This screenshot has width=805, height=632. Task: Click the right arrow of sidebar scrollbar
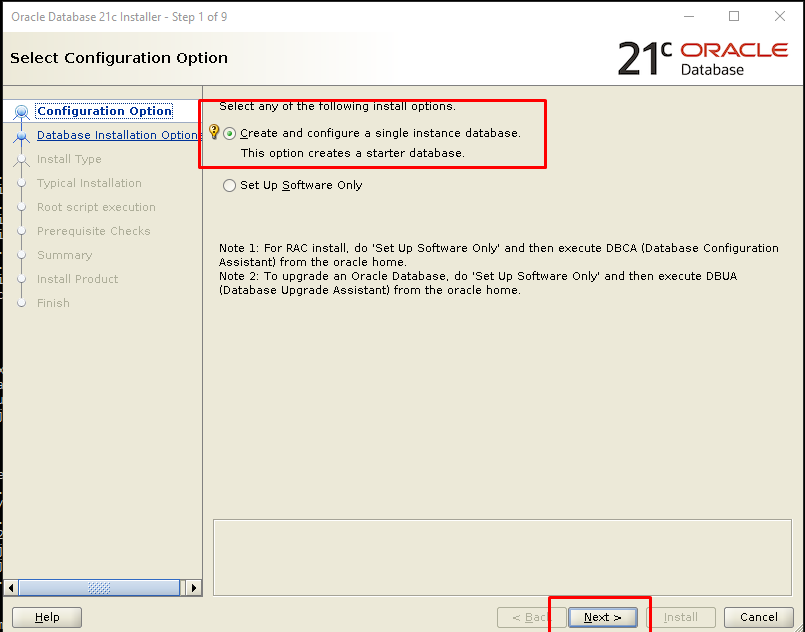point(194,587)
